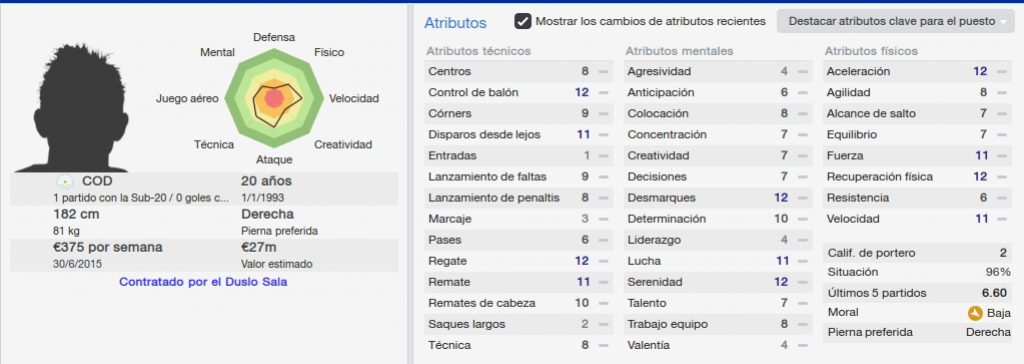The image size is (1024, 364).
Task: Click the attribute polygon radar chart
Action: click(x=274, y=99)
